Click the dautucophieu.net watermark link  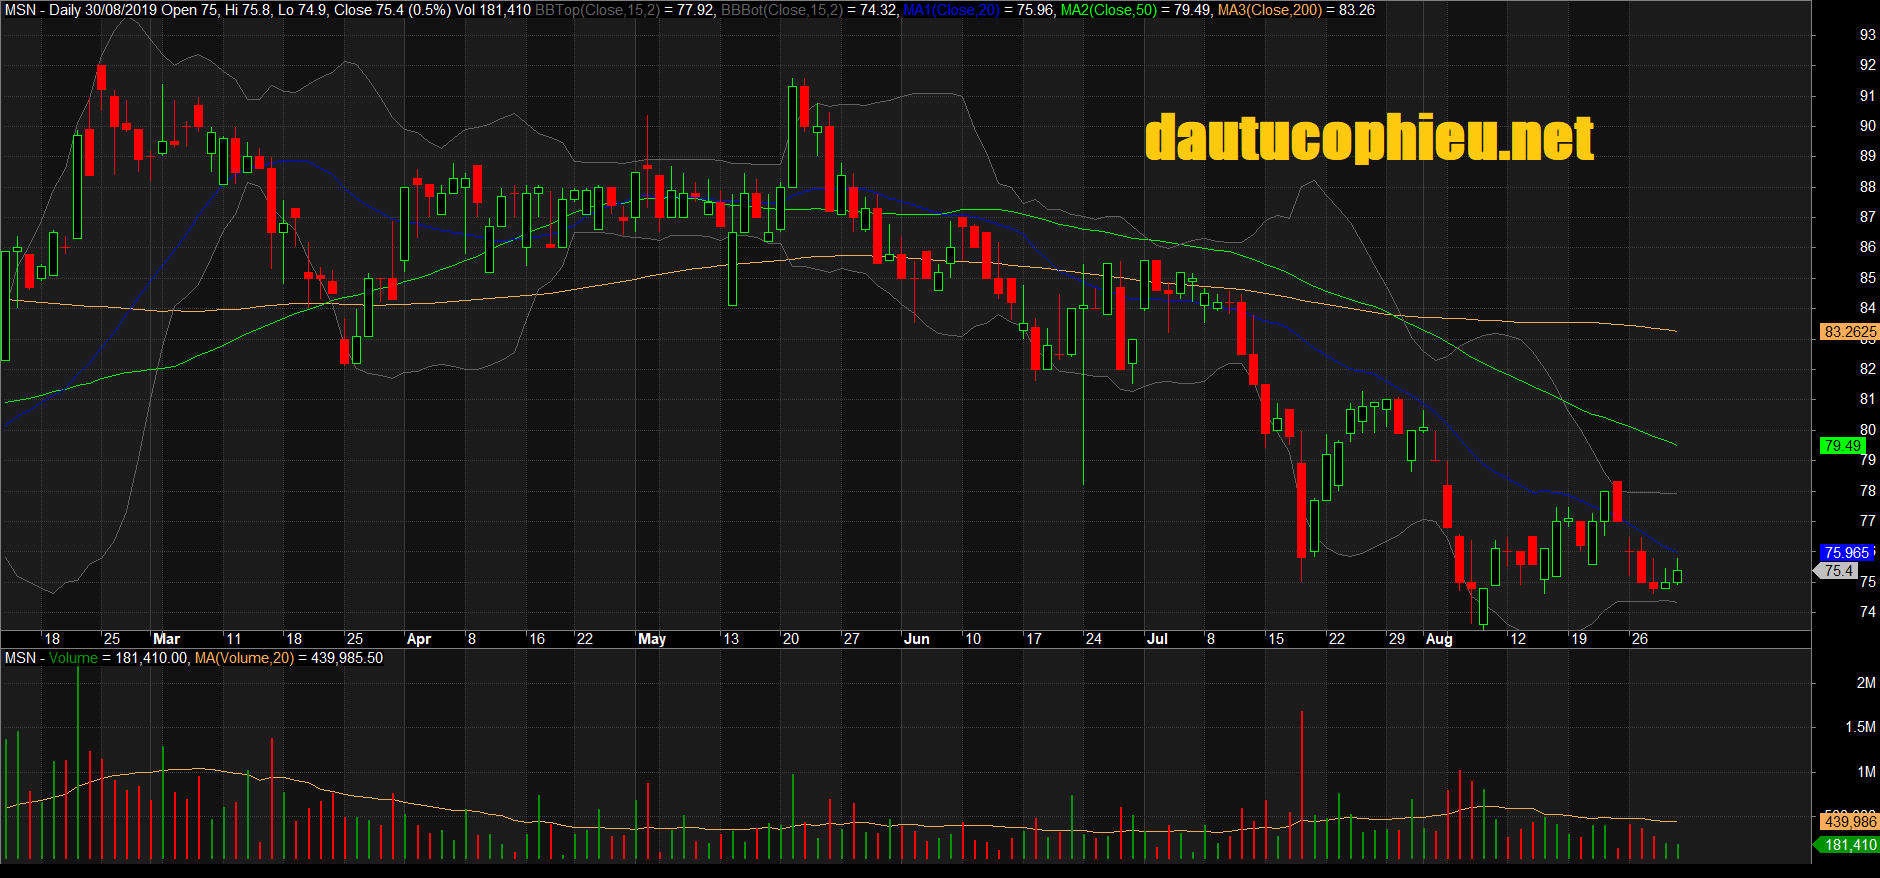[1368, 138]
